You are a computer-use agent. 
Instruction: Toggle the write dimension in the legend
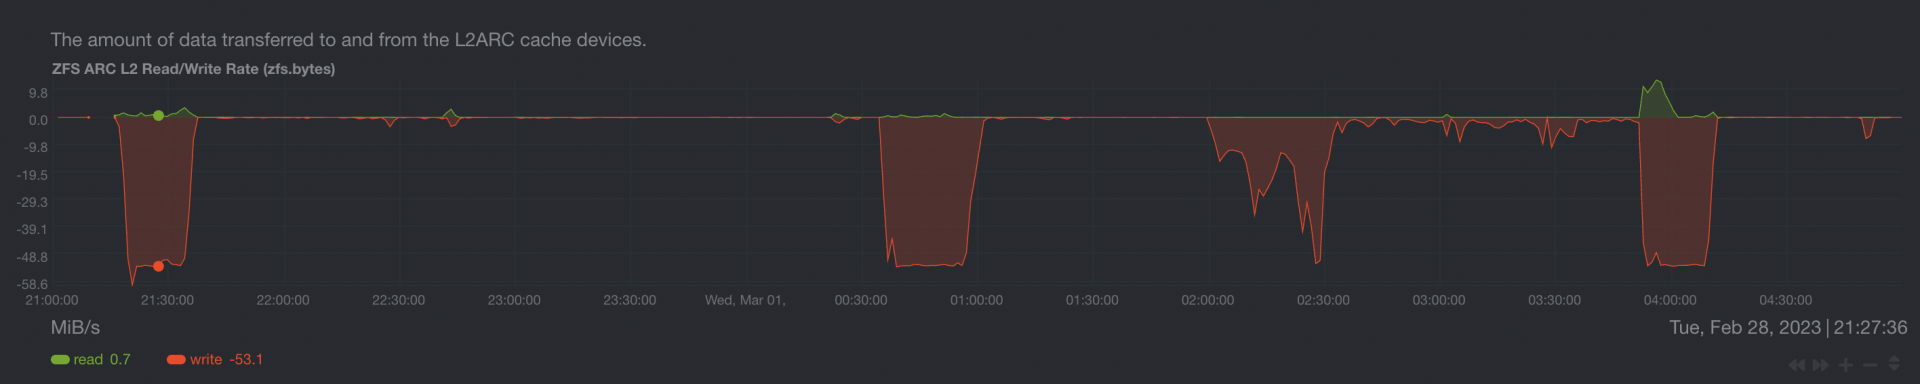click(x=215, y=359)
